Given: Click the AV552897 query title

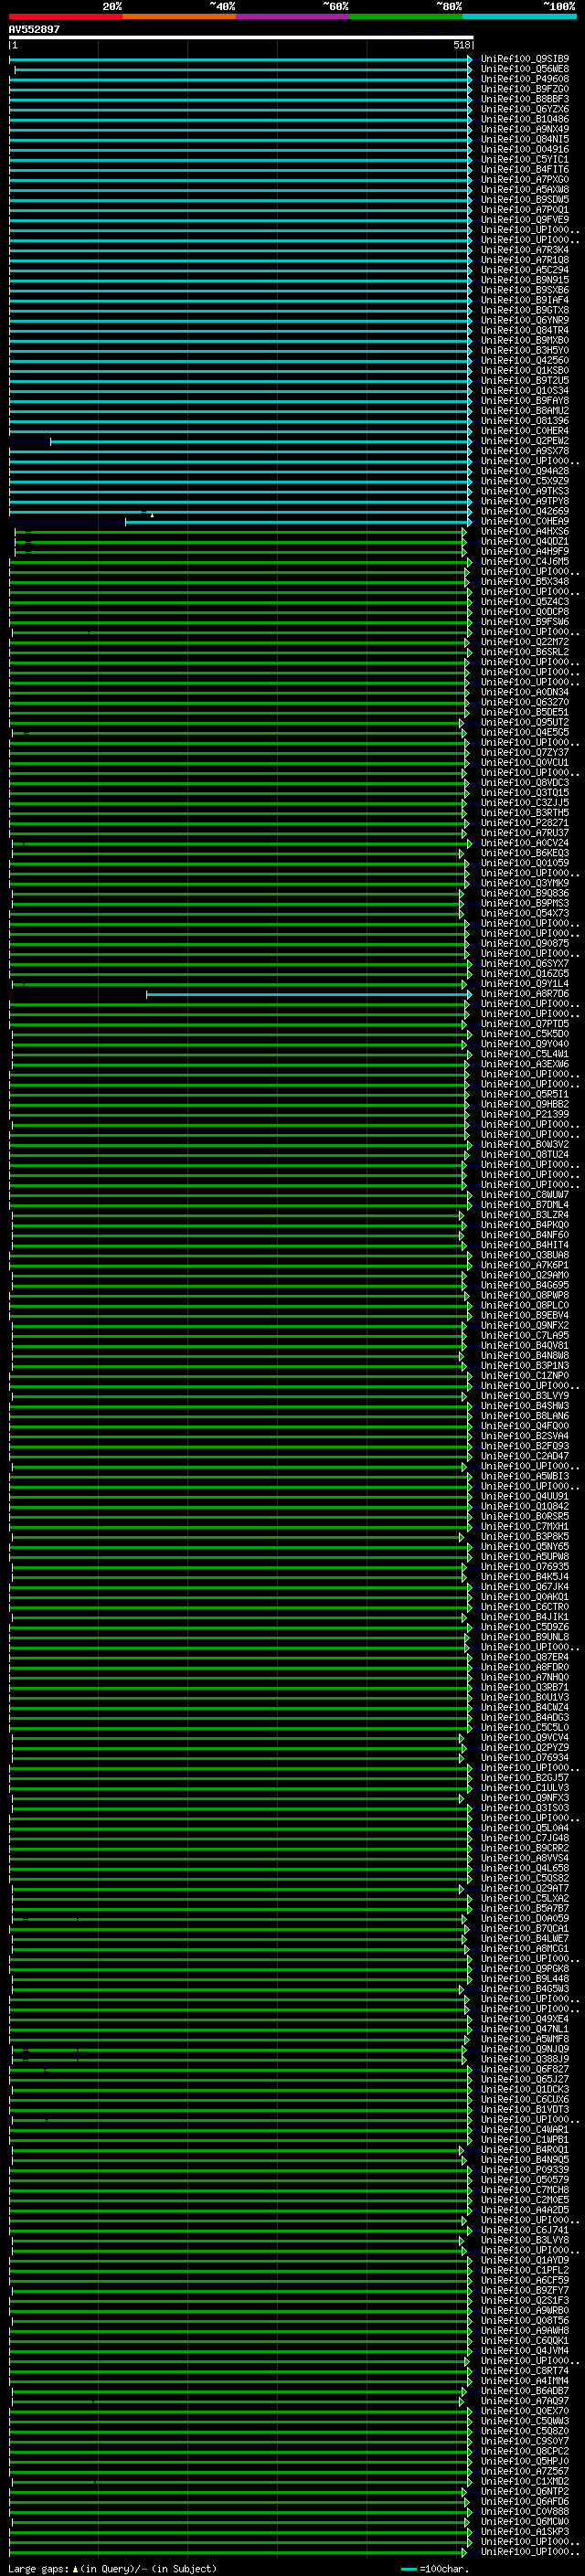Looking at the screenshot, I should pyautogui.click(x=34, y=30).
